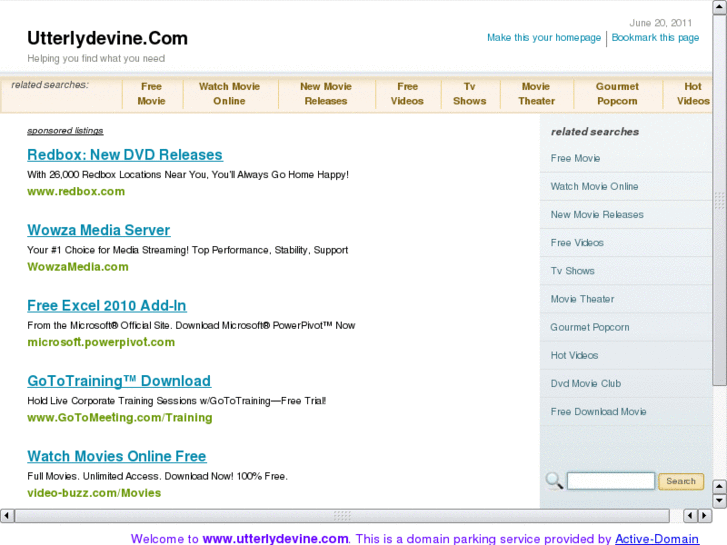Click Bookmark this page link
Image resolution: width=727 pixels, height=545 pixels.
point(655,38)
